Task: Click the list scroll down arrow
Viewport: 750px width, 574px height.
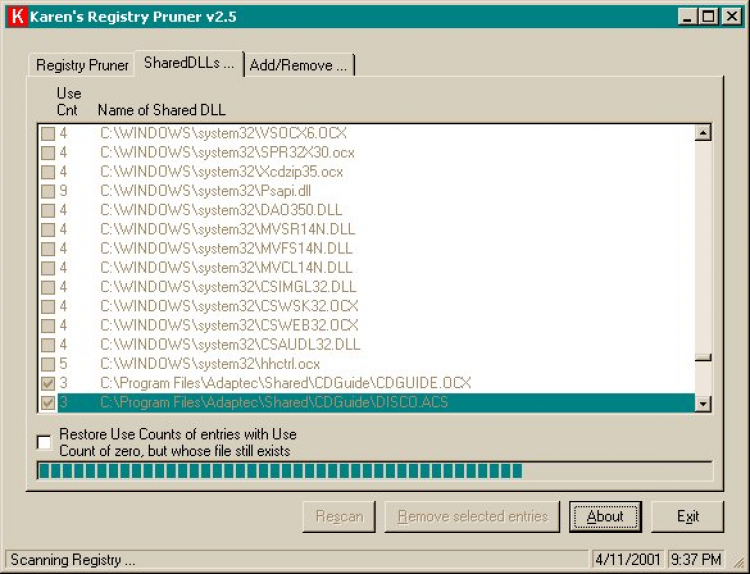Action: (703, 404)
